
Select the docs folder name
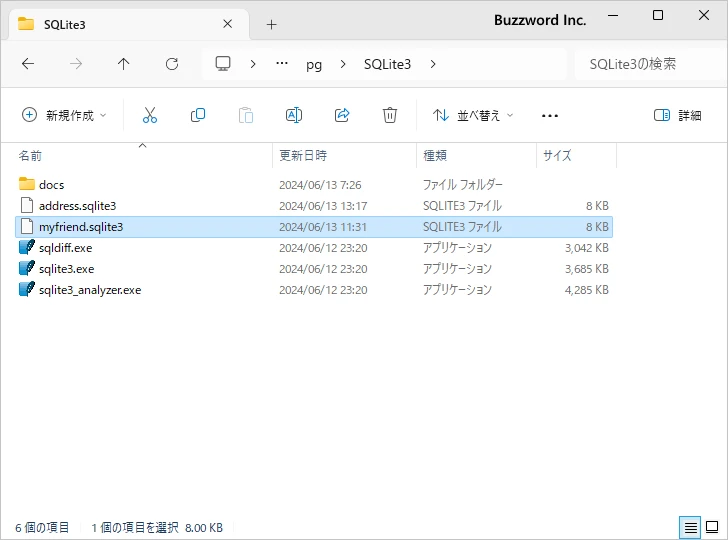52,185
